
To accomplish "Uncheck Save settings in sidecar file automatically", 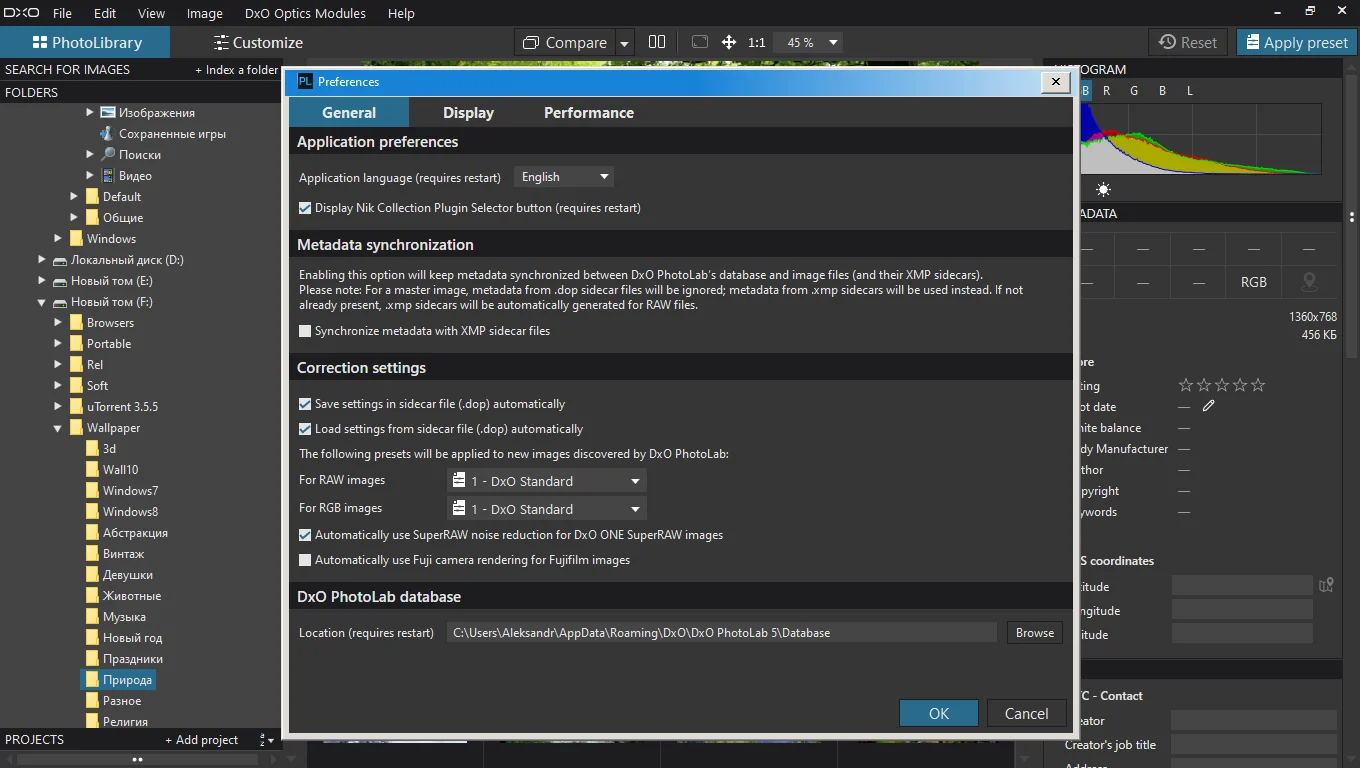I will click(305, 404).
